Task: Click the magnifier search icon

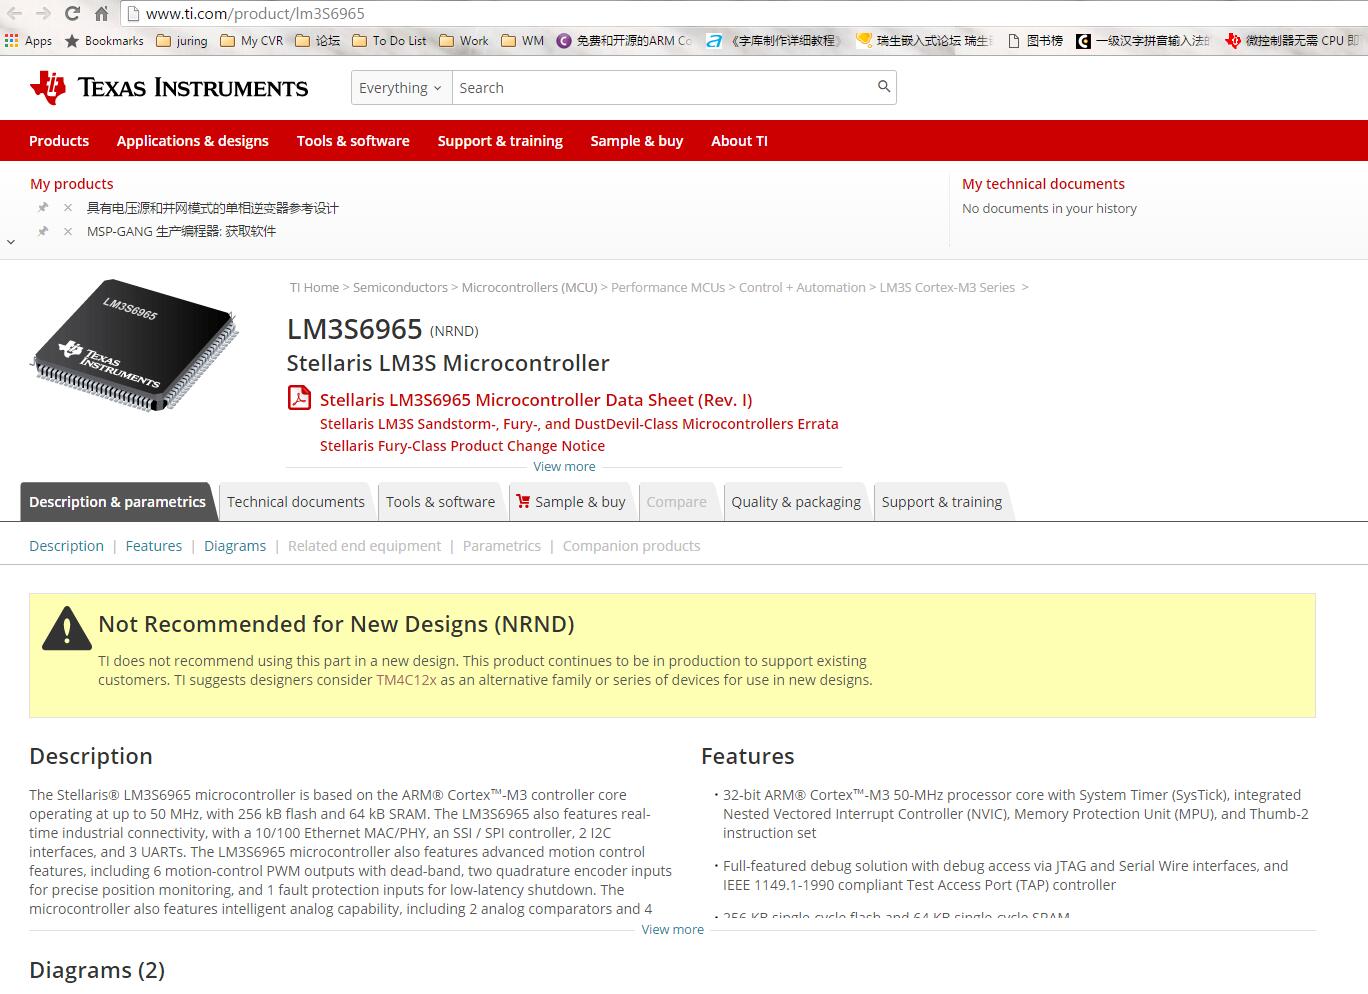Action: (884, 87)
